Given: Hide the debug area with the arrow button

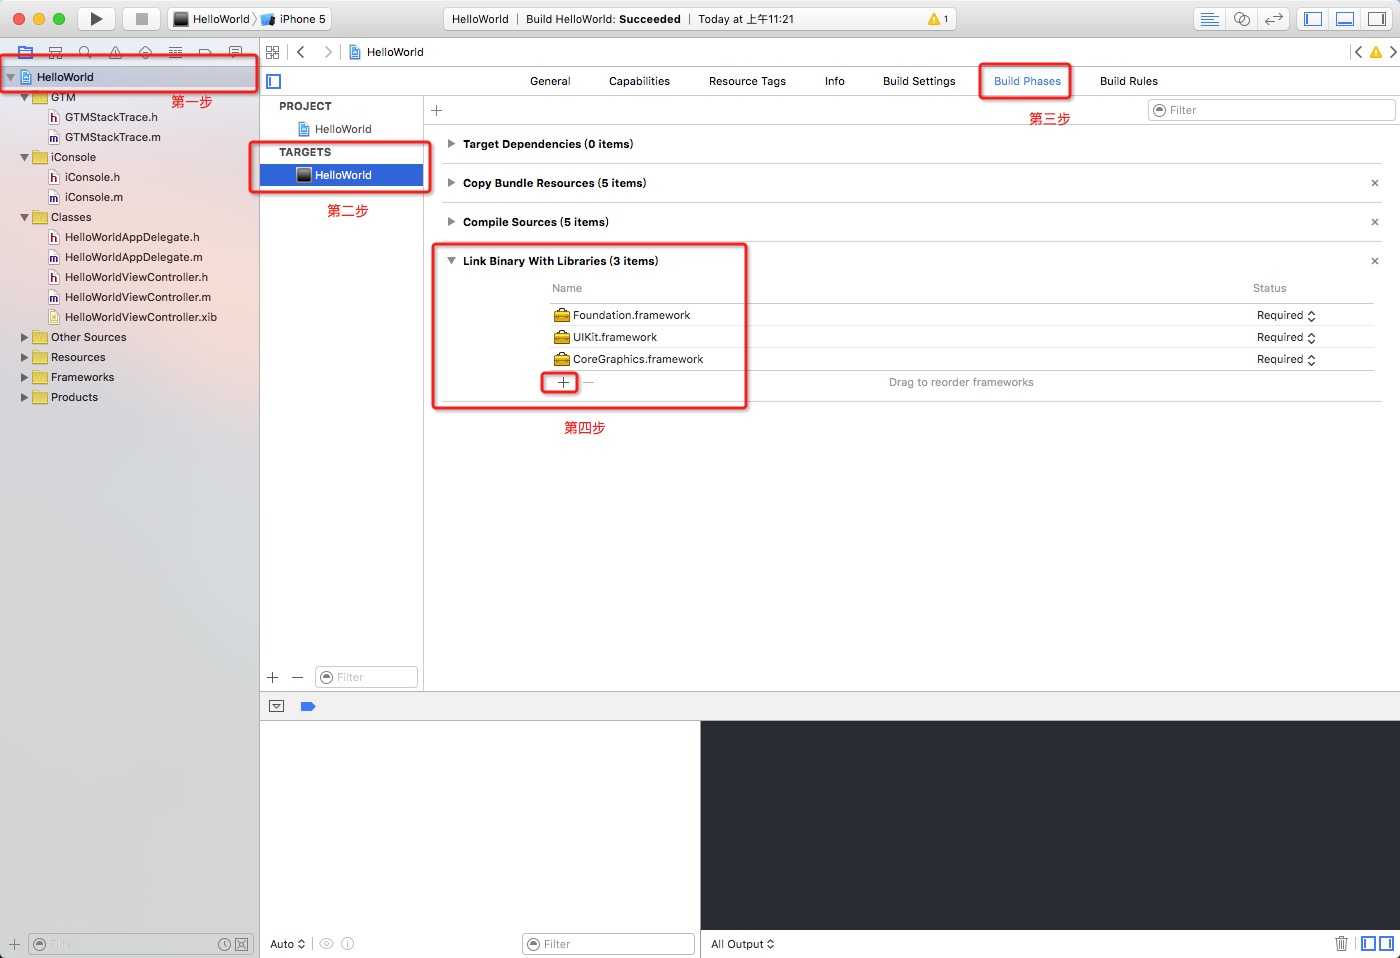Looking at the screenshot, I should (x=277, y=706).
